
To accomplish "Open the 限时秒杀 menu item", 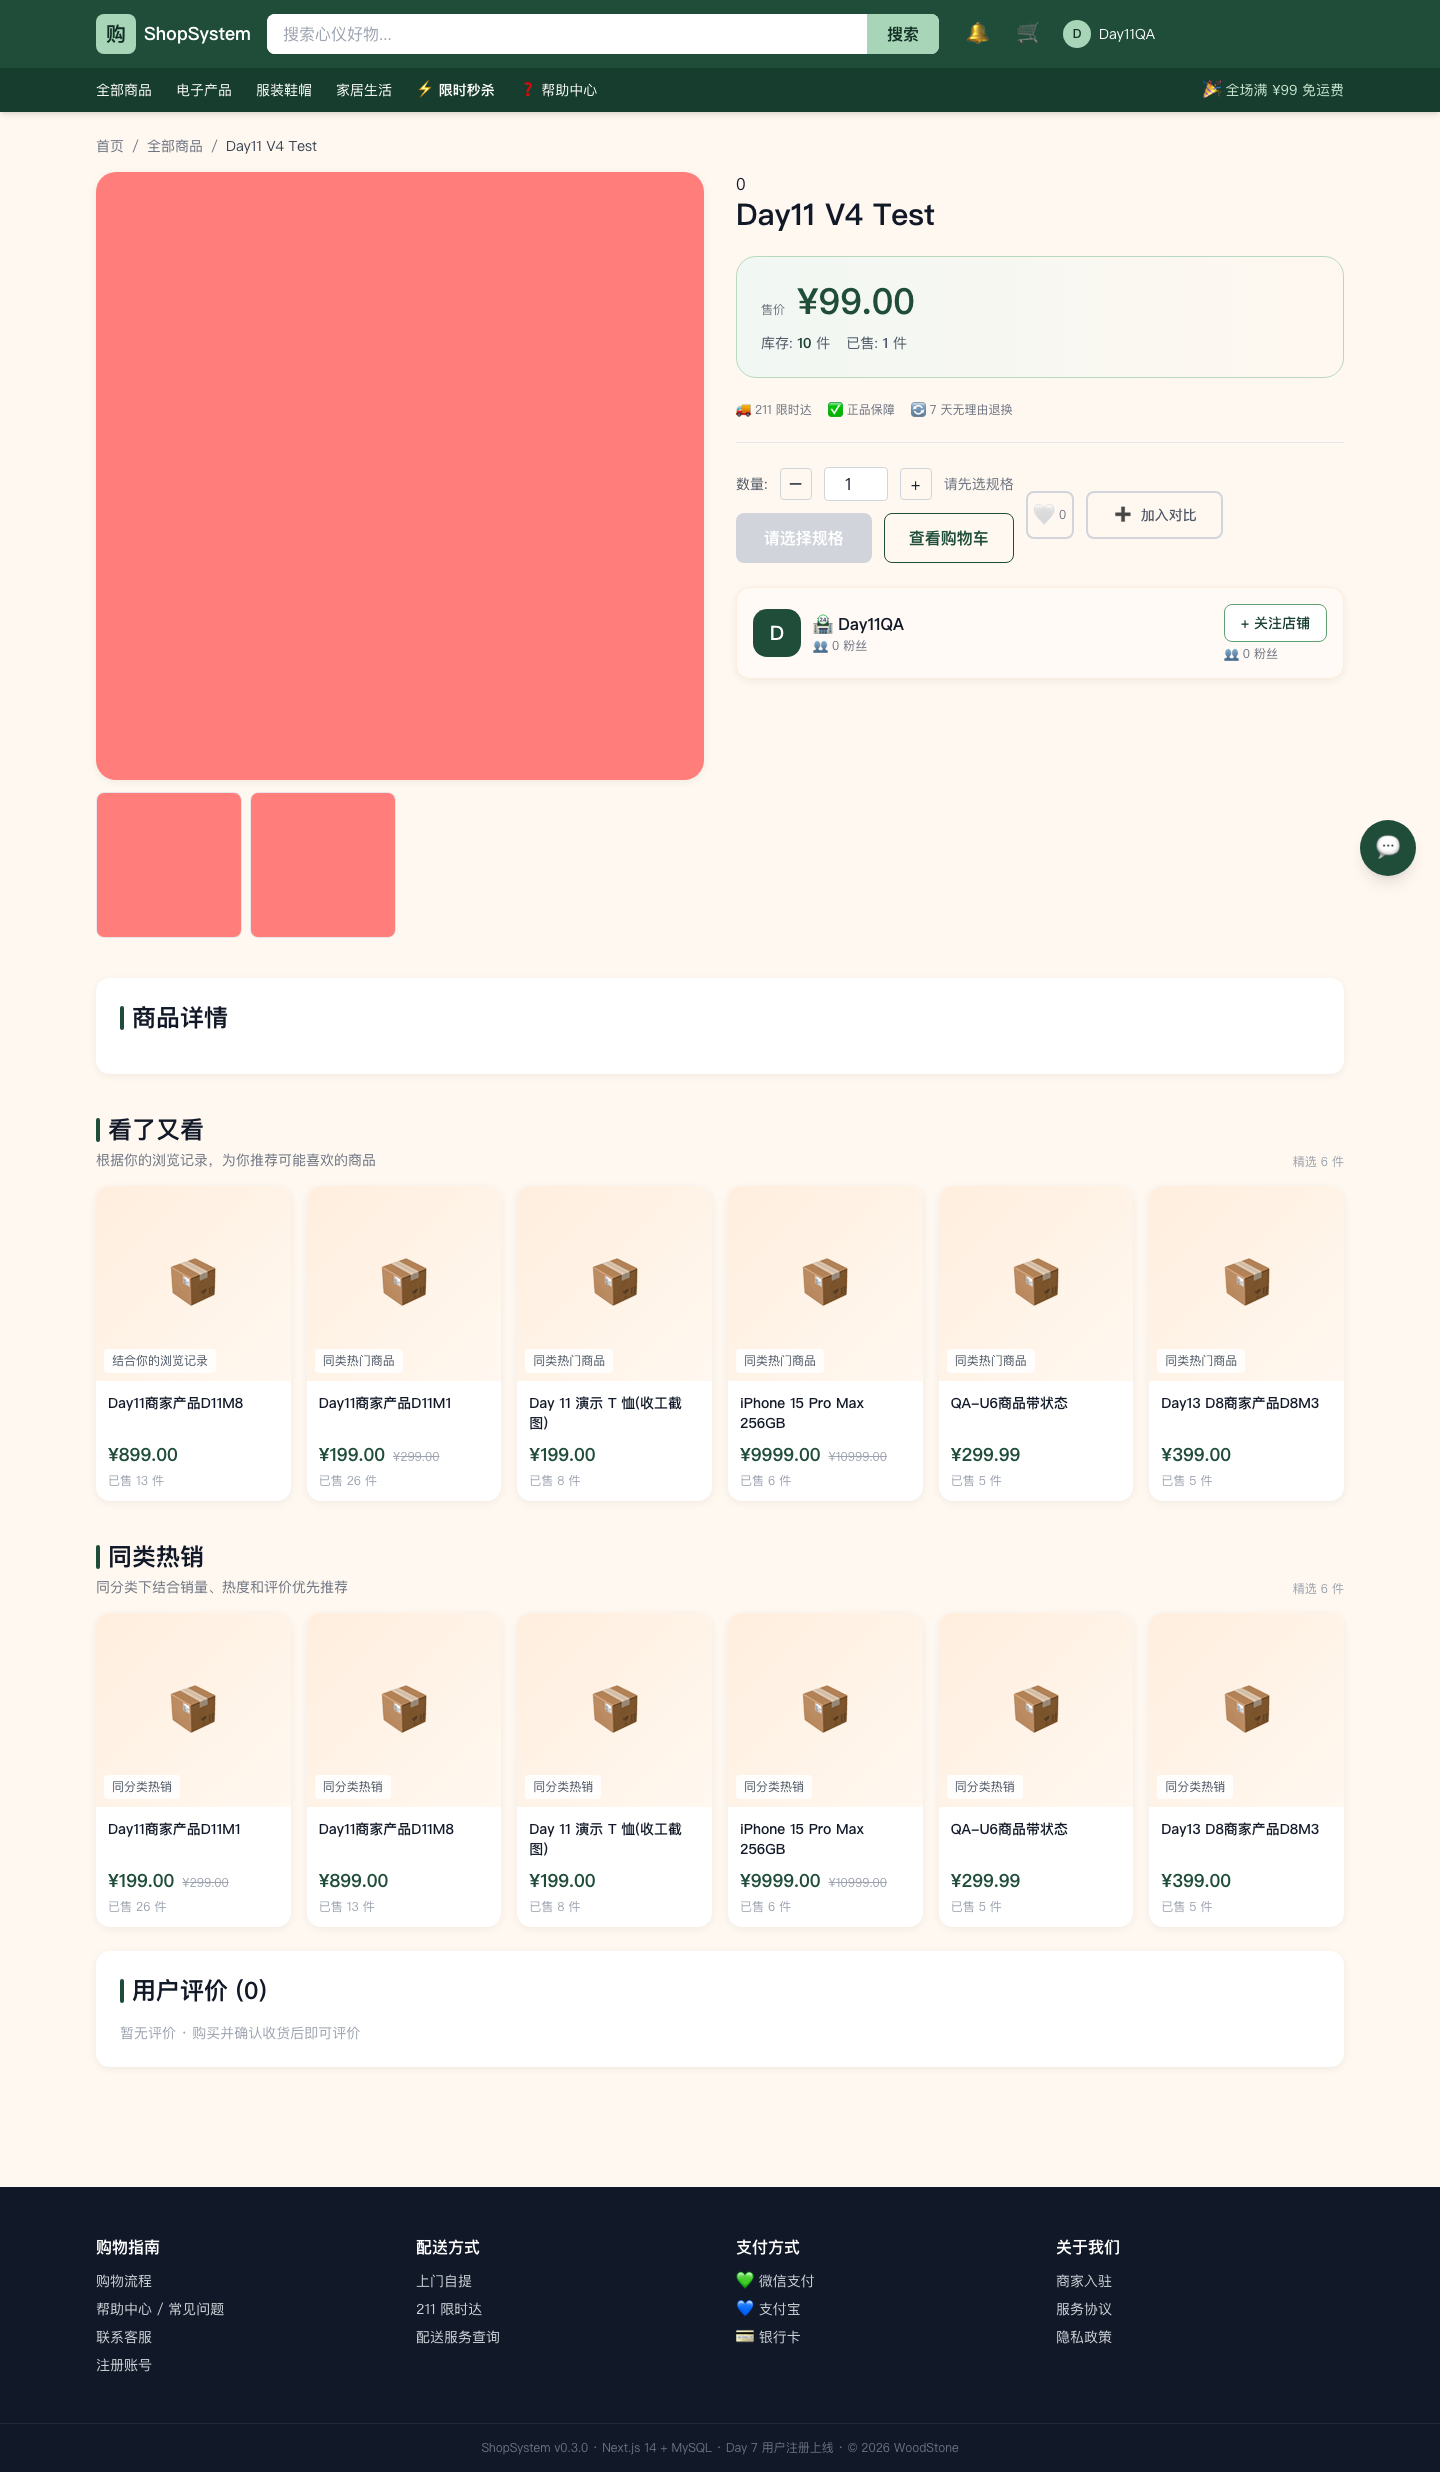I will (x=456, y=90).
